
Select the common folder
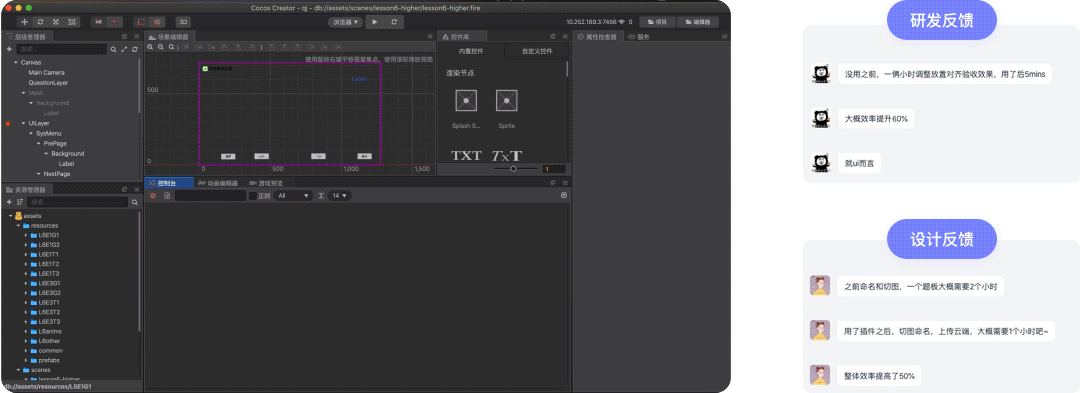click(50, 351)
